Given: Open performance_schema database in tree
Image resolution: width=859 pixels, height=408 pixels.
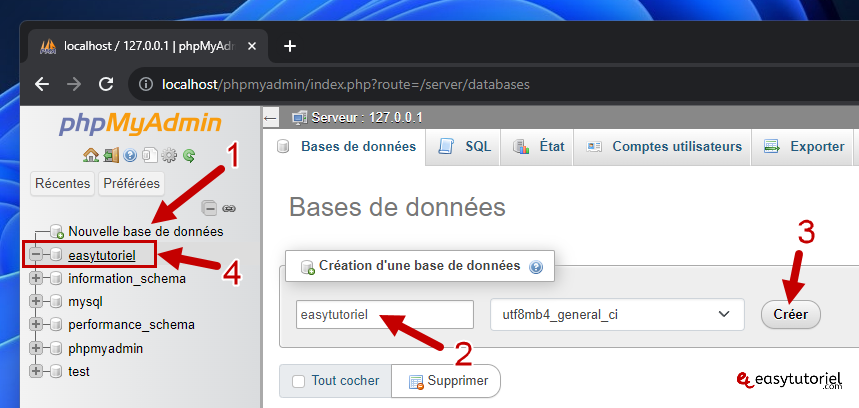Looking at the screenshot, I should click(x=131, y=324).
